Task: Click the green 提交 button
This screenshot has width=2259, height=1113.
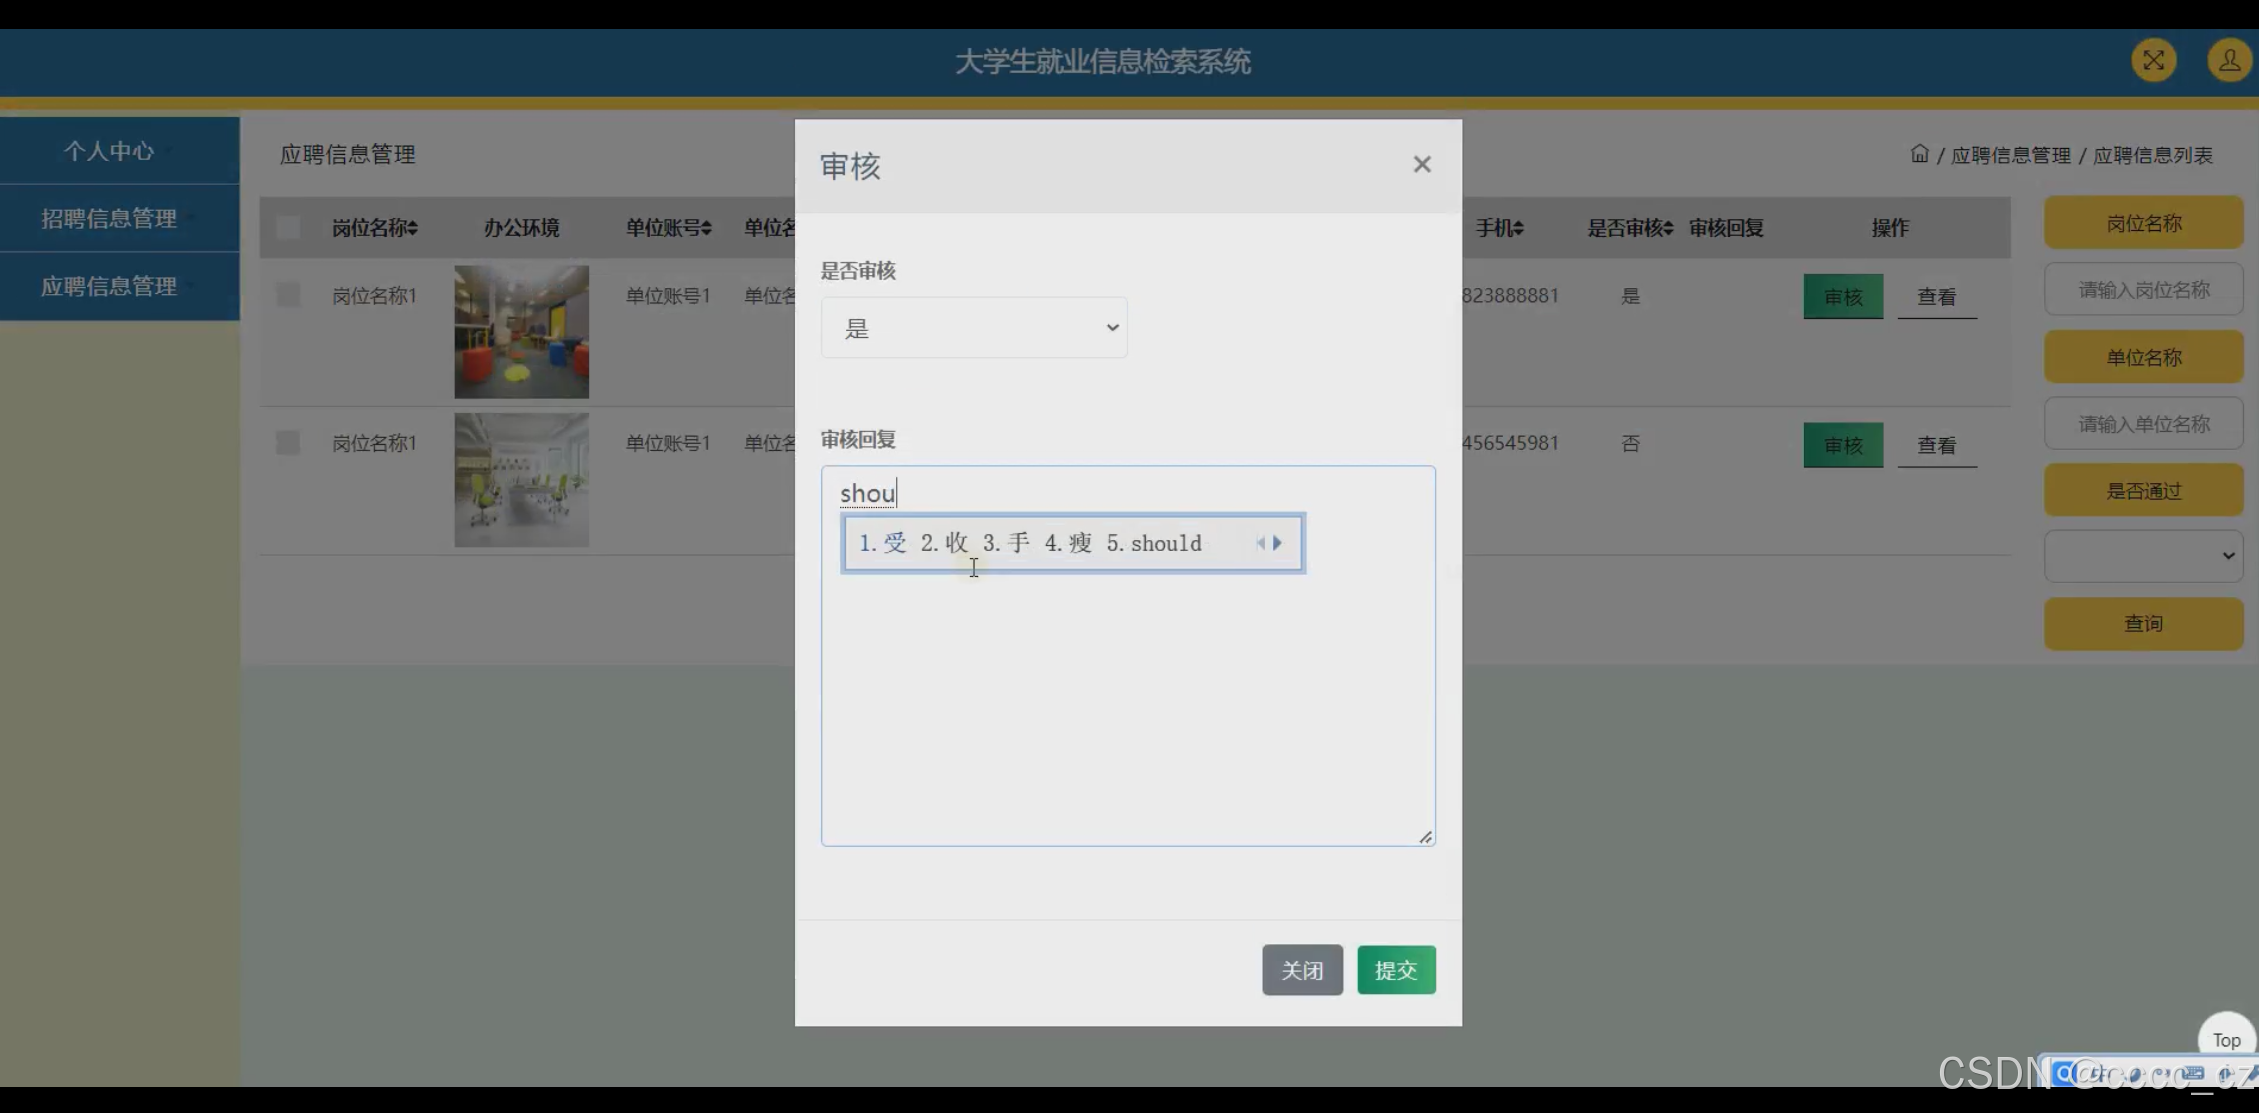Action: click(1396, 970)
